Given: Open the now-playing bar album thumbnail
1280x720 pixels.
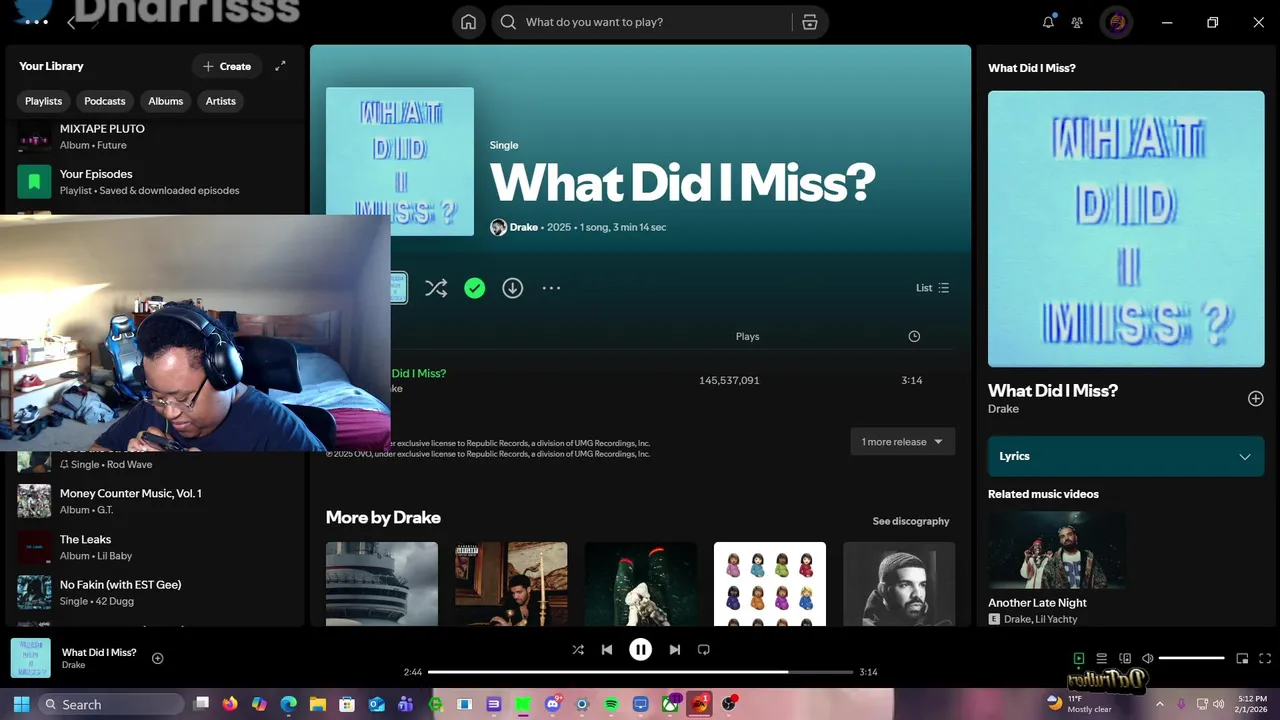Looking at the screenshot, I should (31, 658).
